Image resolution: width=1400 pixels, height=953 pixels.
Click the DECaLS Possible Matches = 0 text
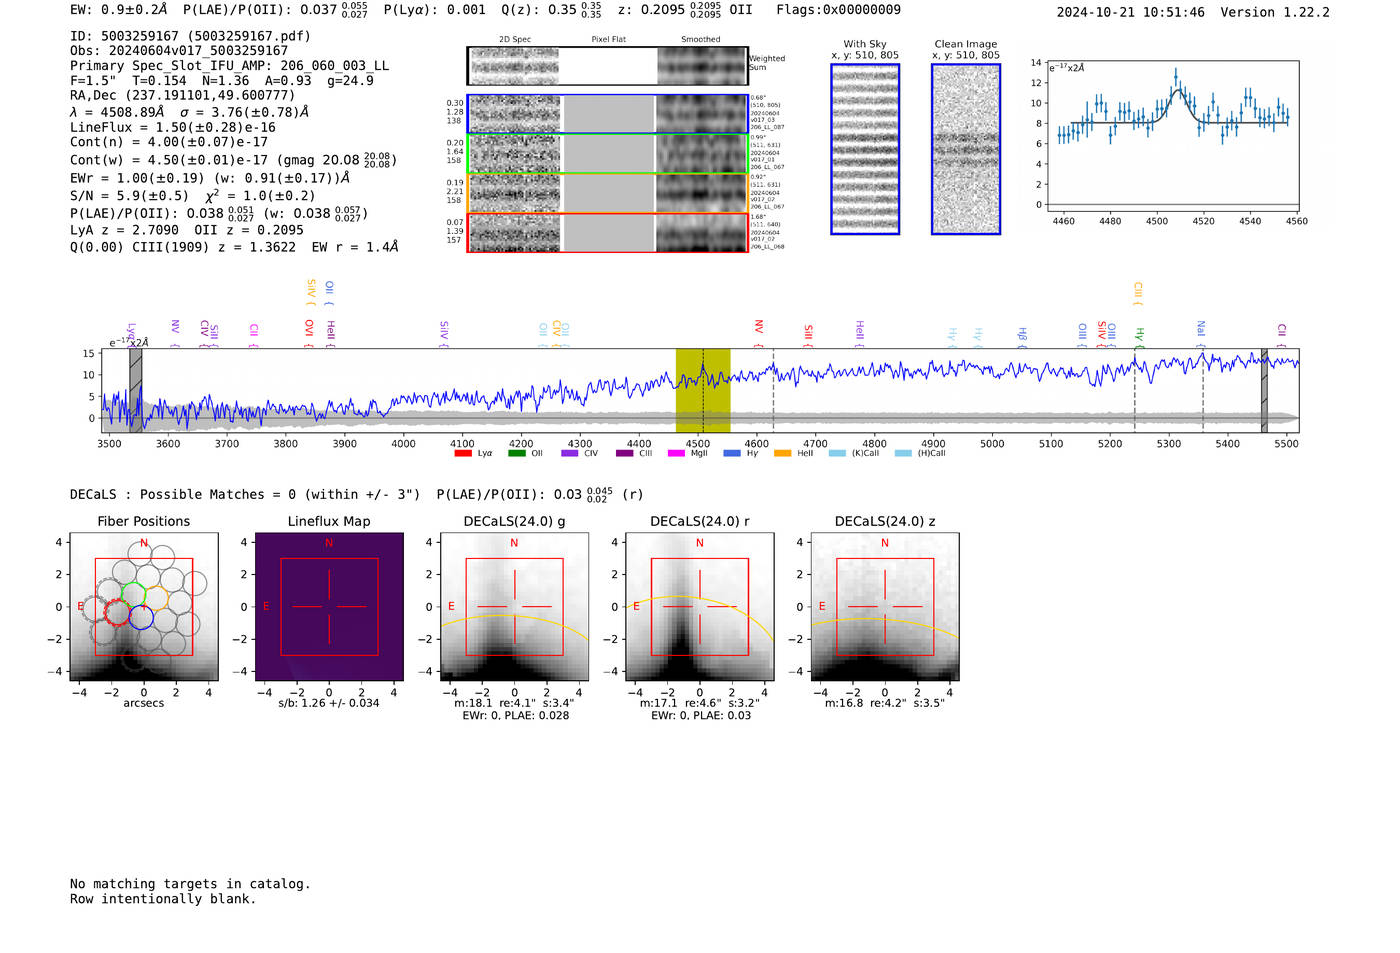tap(245, 494)
